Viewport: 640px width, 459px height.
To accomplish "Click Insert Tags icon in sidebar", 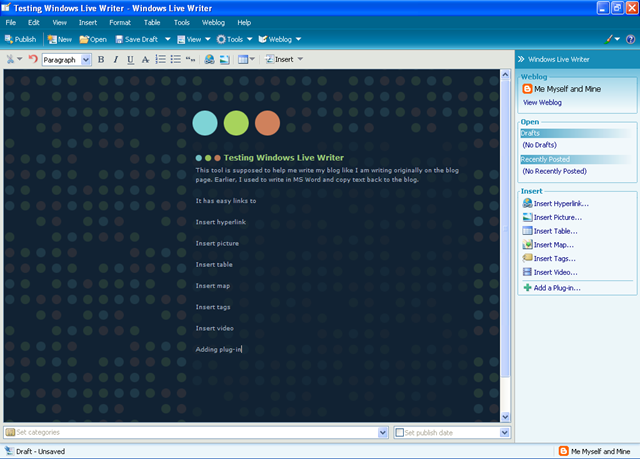I will pos(527,258).
